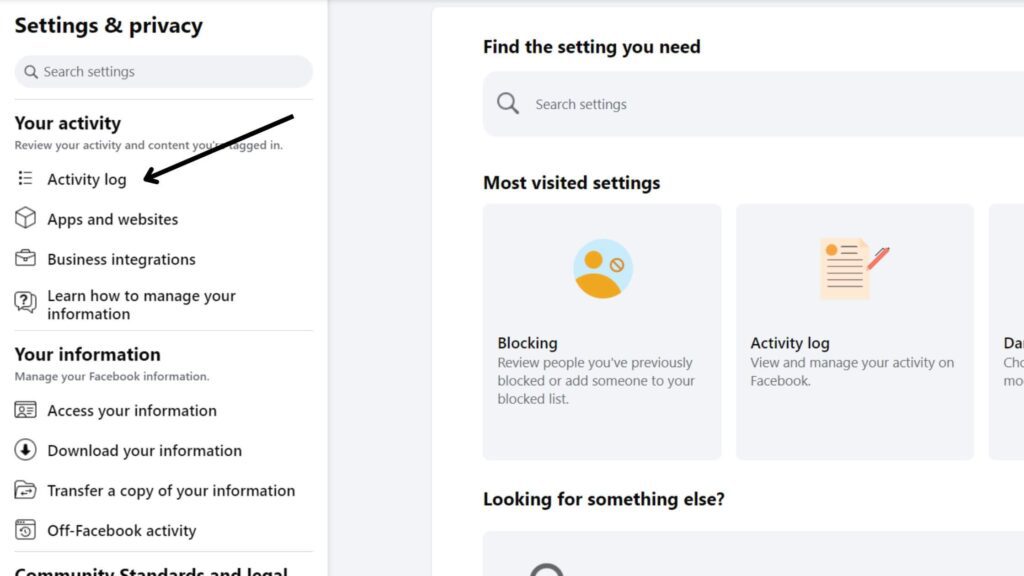Open Apps and websites settings
The width and height of the screenshot is (1024, 576).
tap(113, 219)
